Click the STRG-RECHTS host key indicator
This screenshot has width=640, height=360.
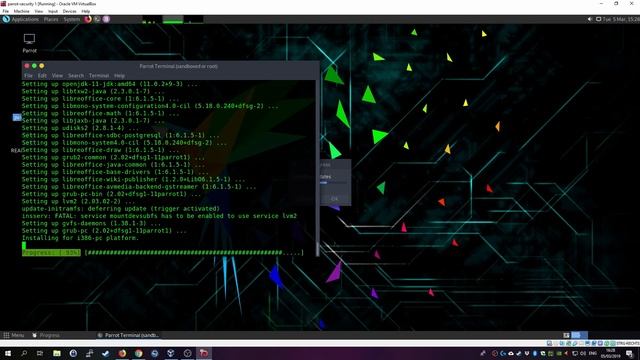click(x=629, y=343)
